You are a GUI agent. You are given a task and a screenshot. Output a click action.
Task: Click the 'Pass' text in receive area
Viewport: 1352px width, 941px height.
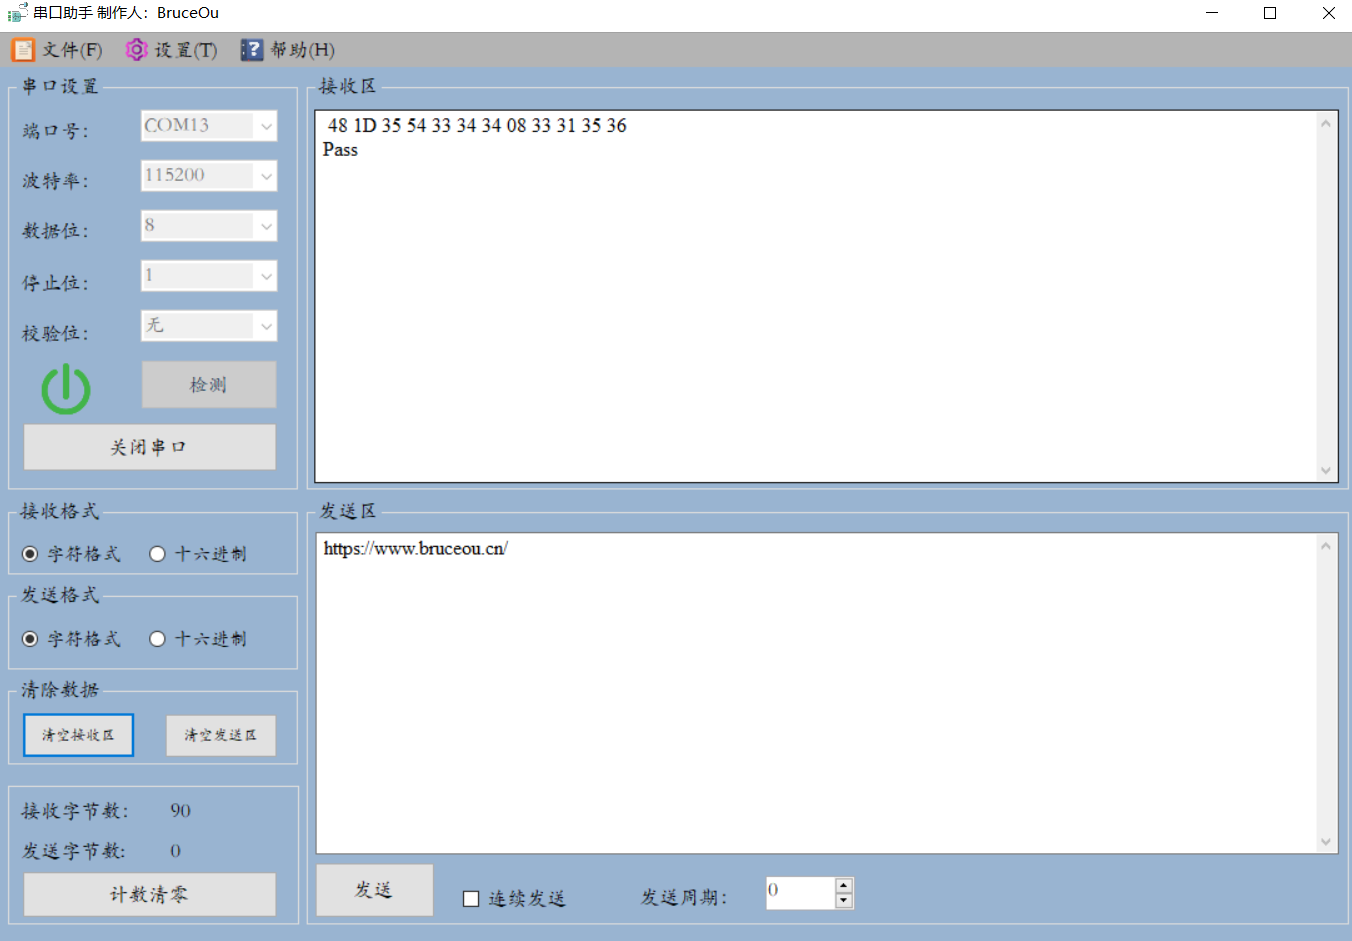tap(340, 150)
